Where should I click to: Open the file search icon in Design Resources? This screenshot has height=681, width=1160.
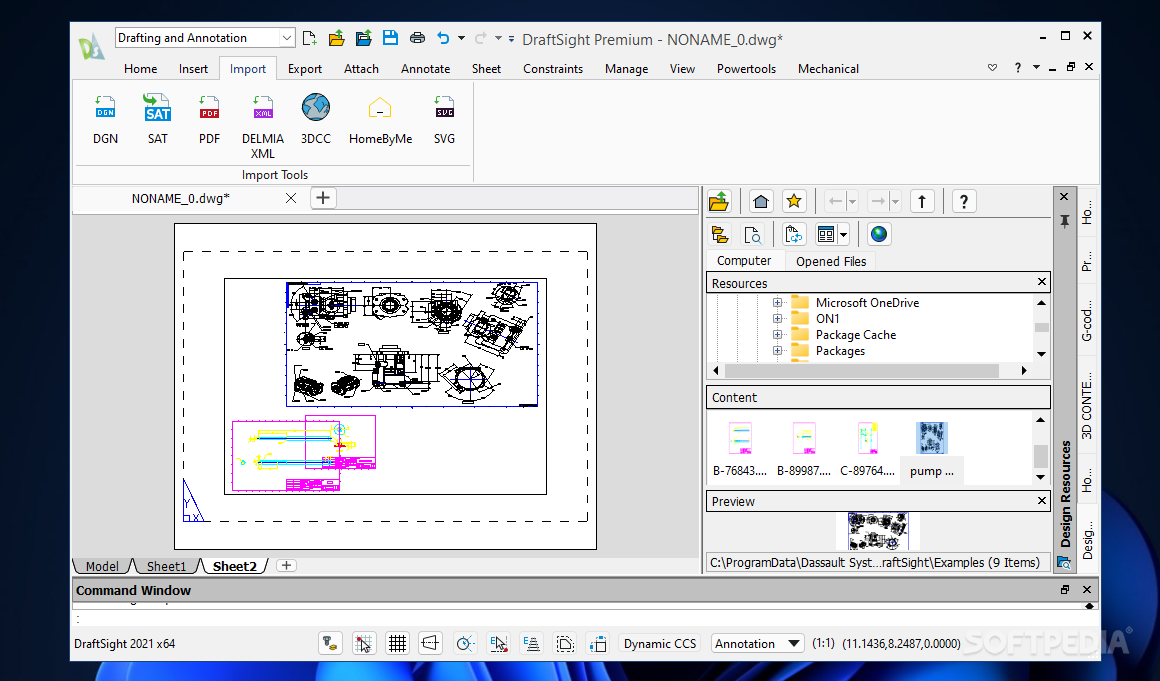tap(752, 234)
